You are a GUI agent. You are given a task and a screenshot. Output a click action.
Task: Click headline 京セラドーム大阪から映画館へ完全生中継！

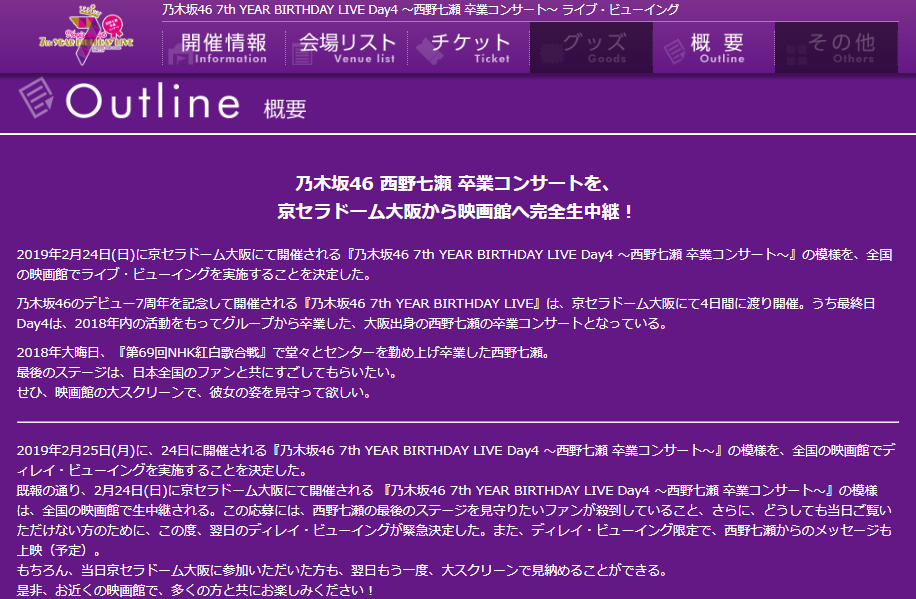(456, 212)
